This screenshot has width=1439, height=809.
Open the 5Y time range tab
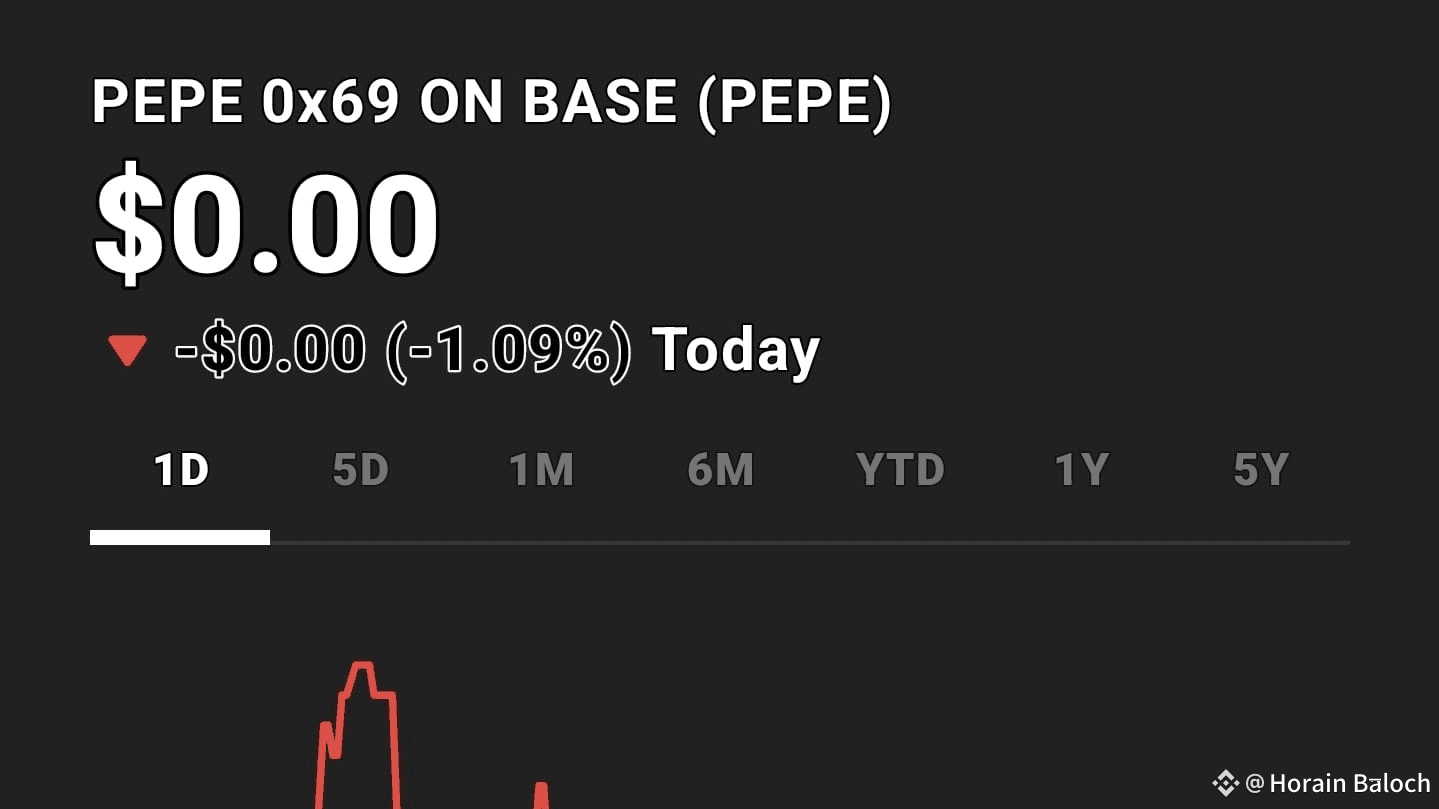(x=1261, y=470)
